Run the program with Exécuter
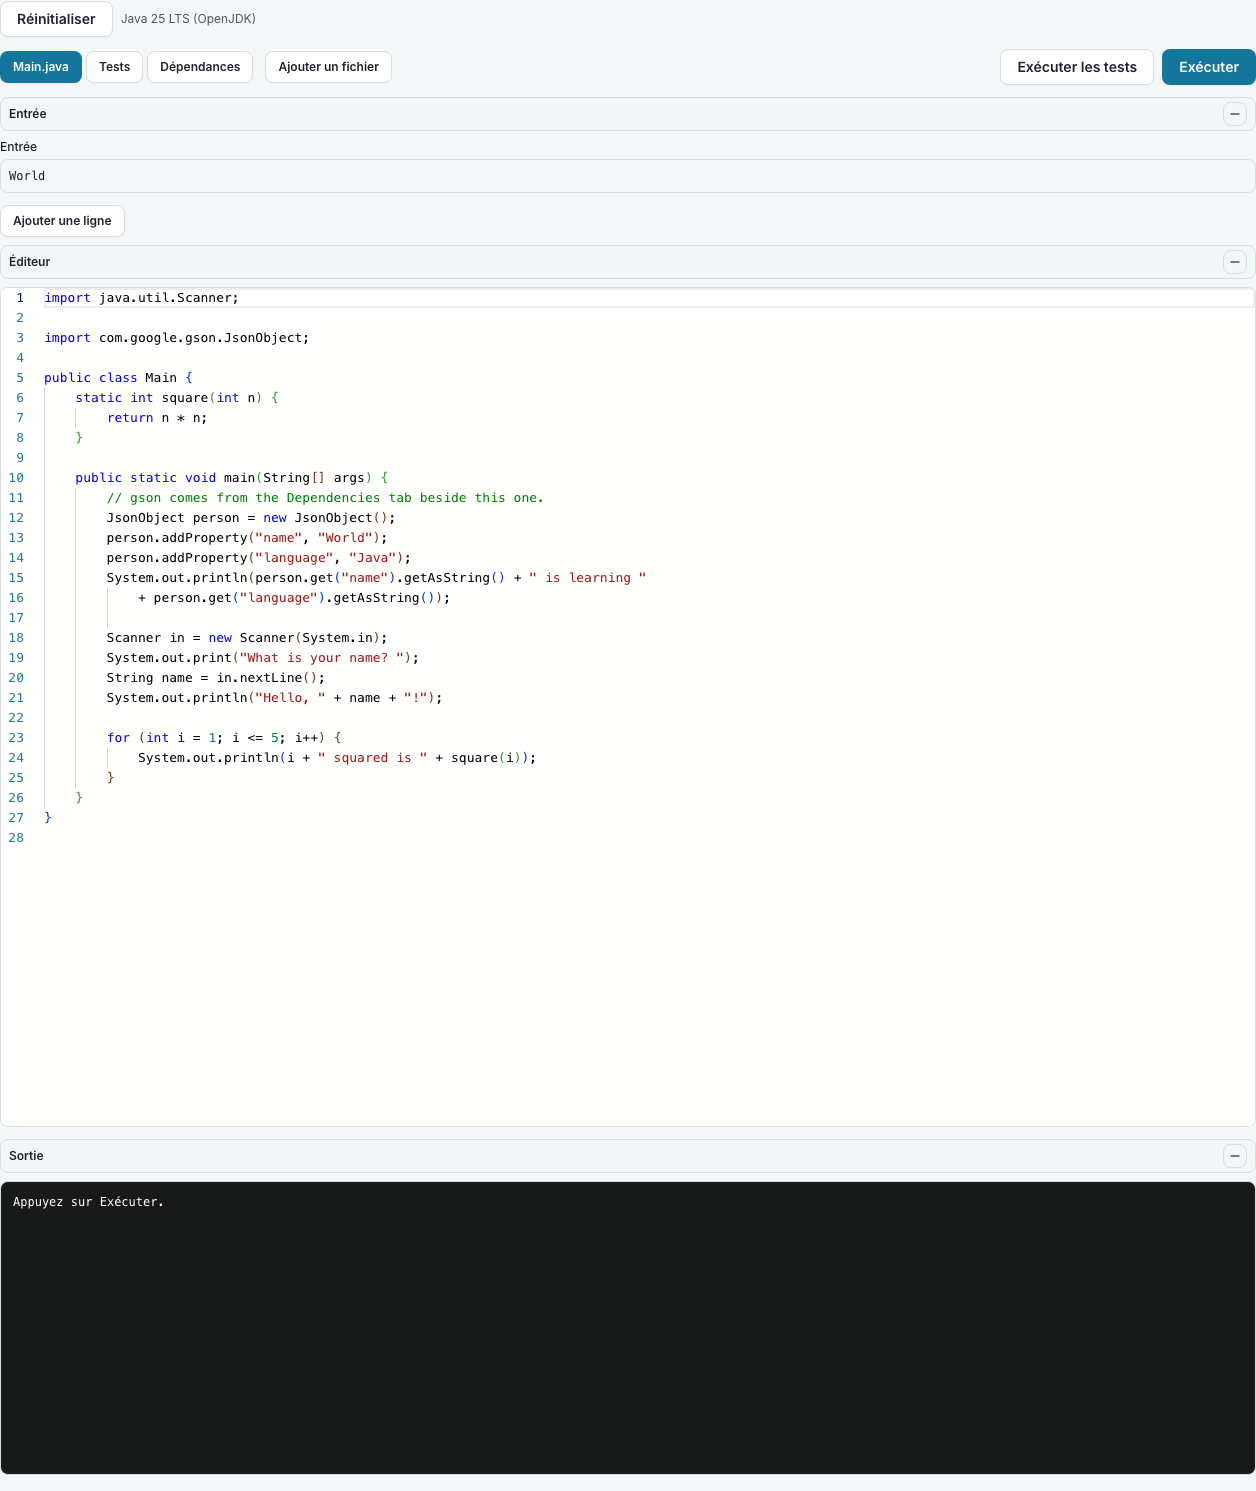Image resolution: width=1256 pixels, height=1491 pixels. 1209,67
